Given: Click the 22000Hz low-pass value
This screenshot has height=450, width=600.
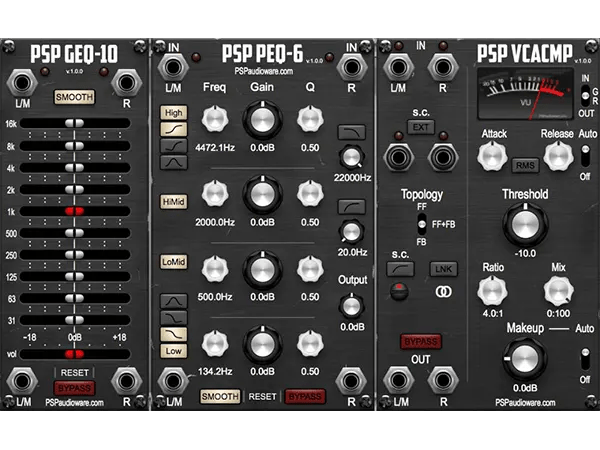Looking at the screenshot, I should click(352, 178).
